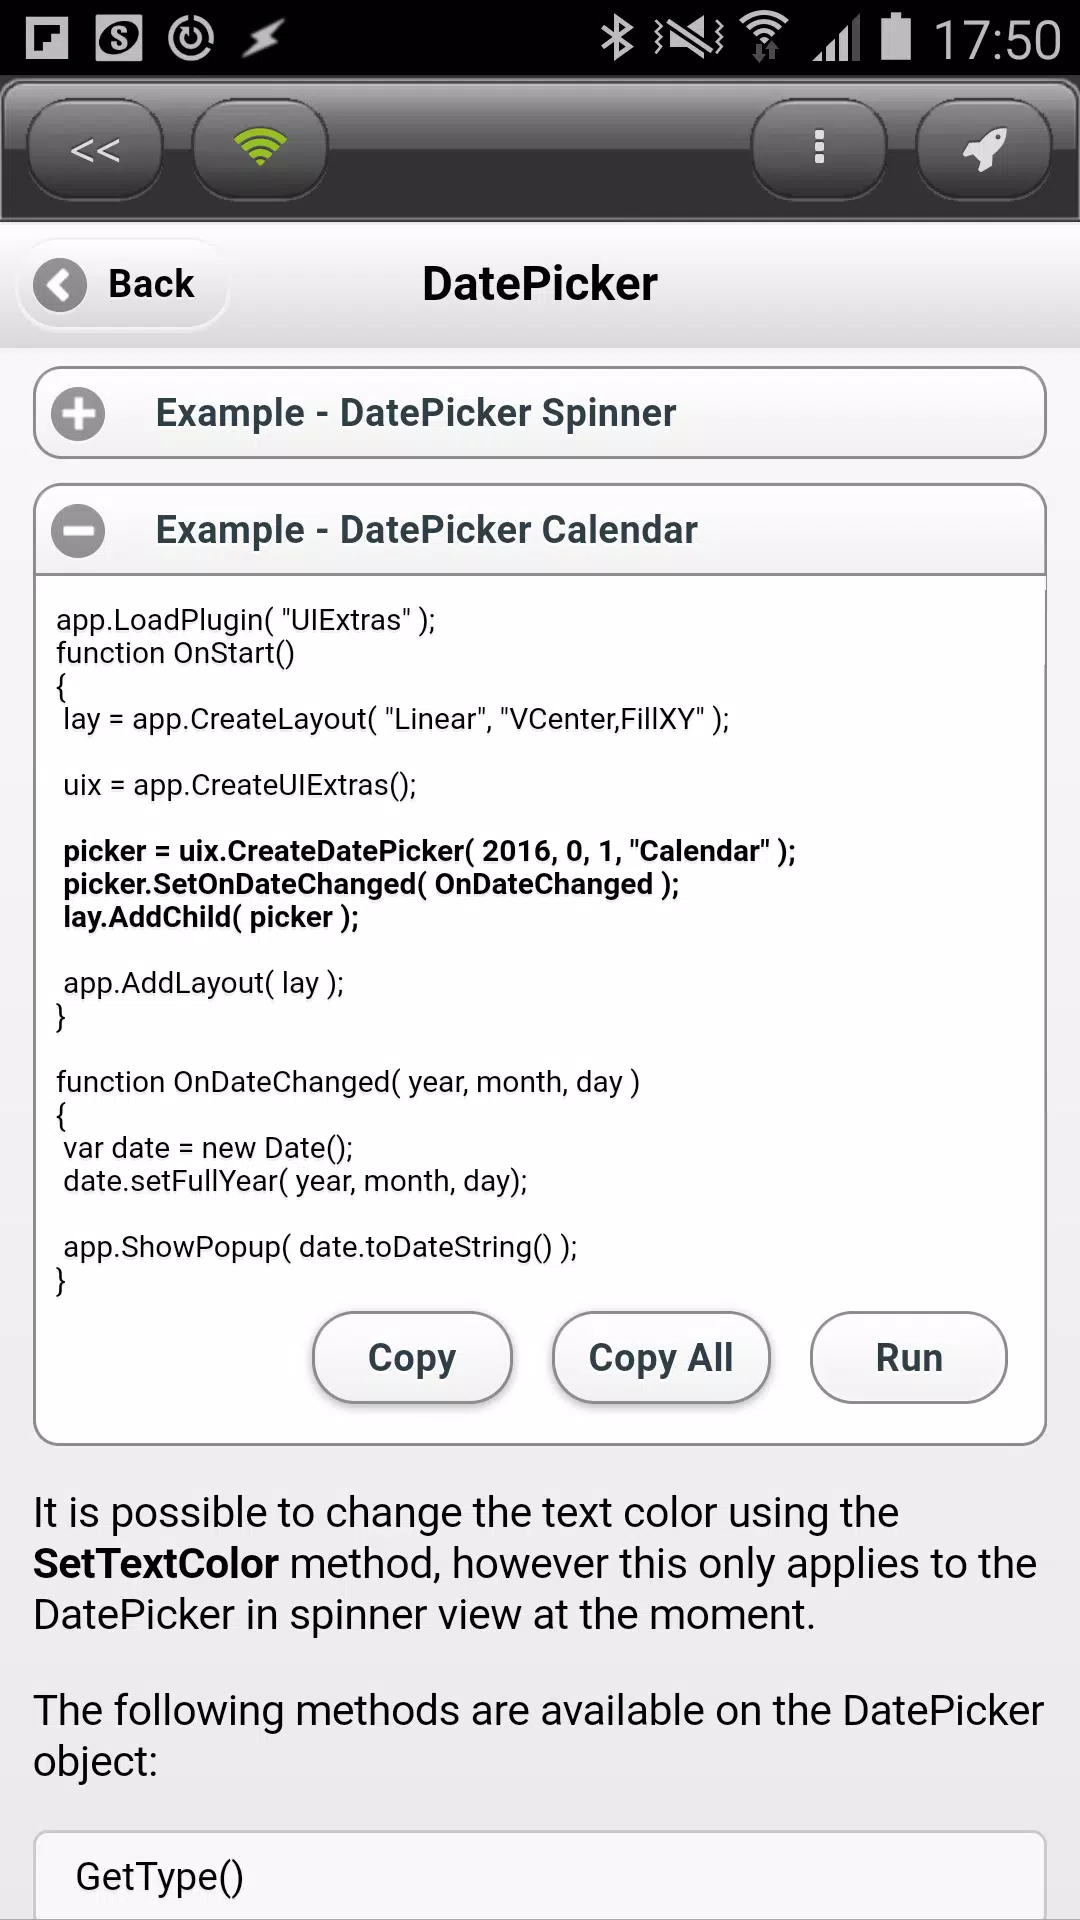This screenshot has height=1920, width=1080.
Task: Click the Copy All button
Action: click(x=661, y=1357)
